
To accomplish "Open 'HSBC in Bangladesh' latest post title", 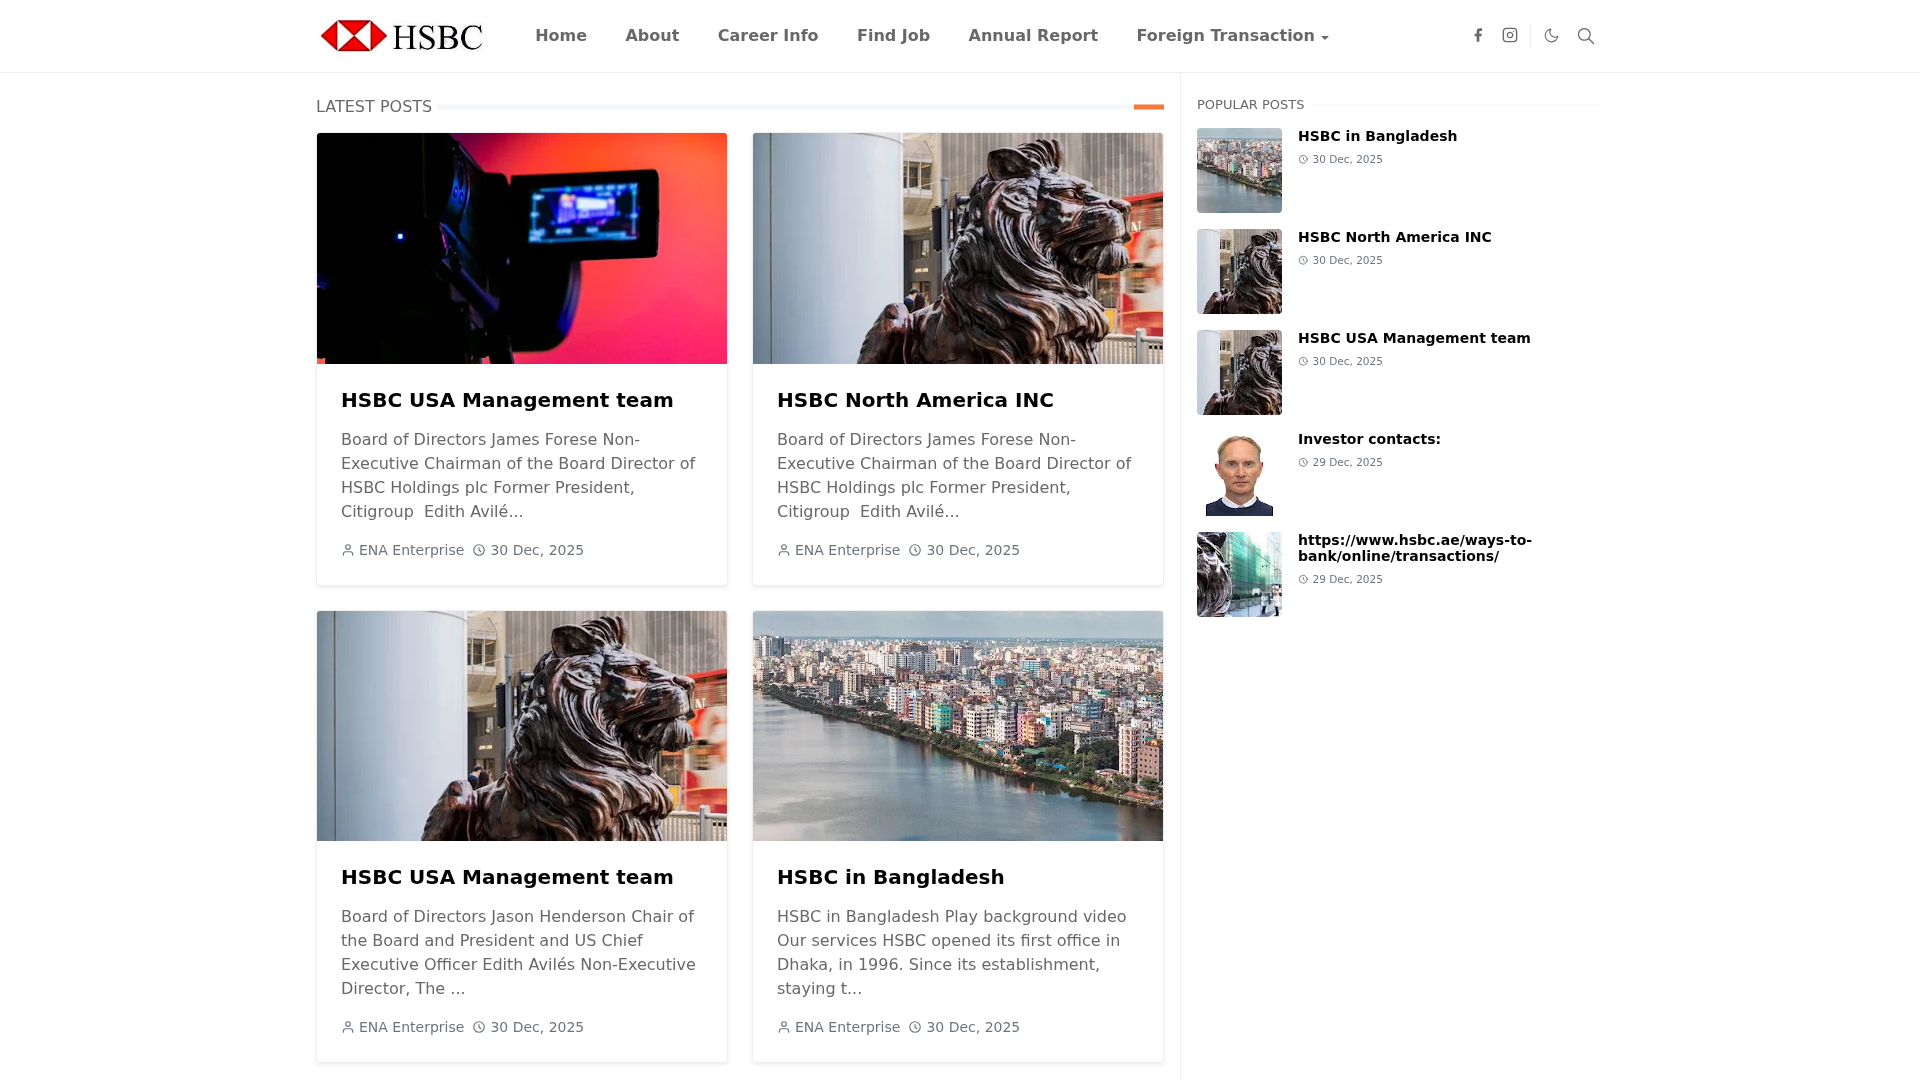I will (x=890, y=877).
